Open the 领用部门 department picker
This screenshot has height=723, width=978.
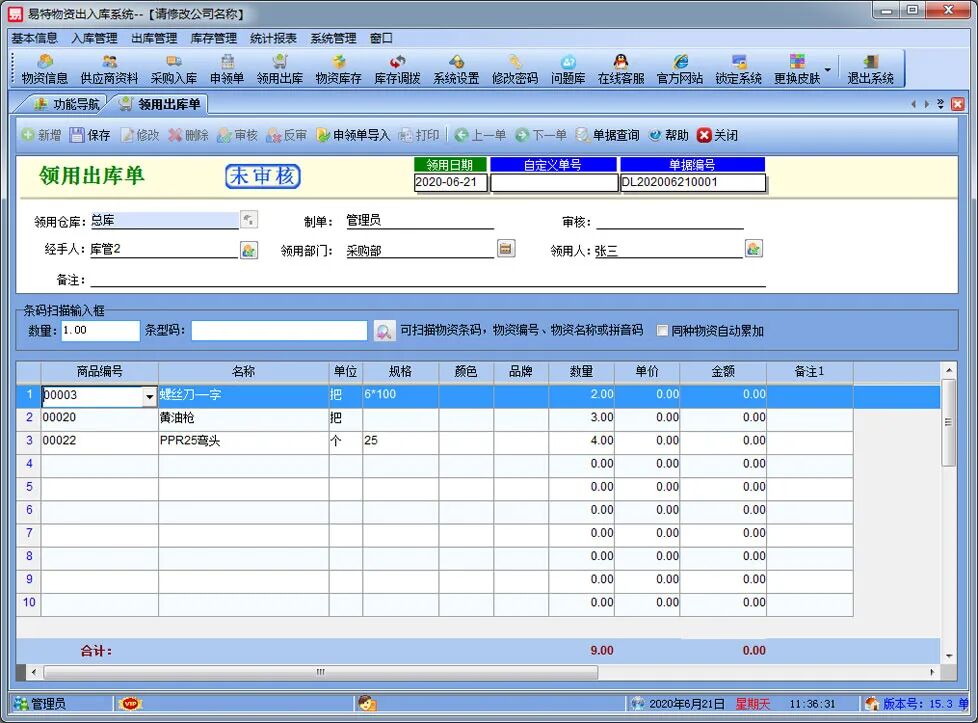pyautogui.click(x=505, y=248)
